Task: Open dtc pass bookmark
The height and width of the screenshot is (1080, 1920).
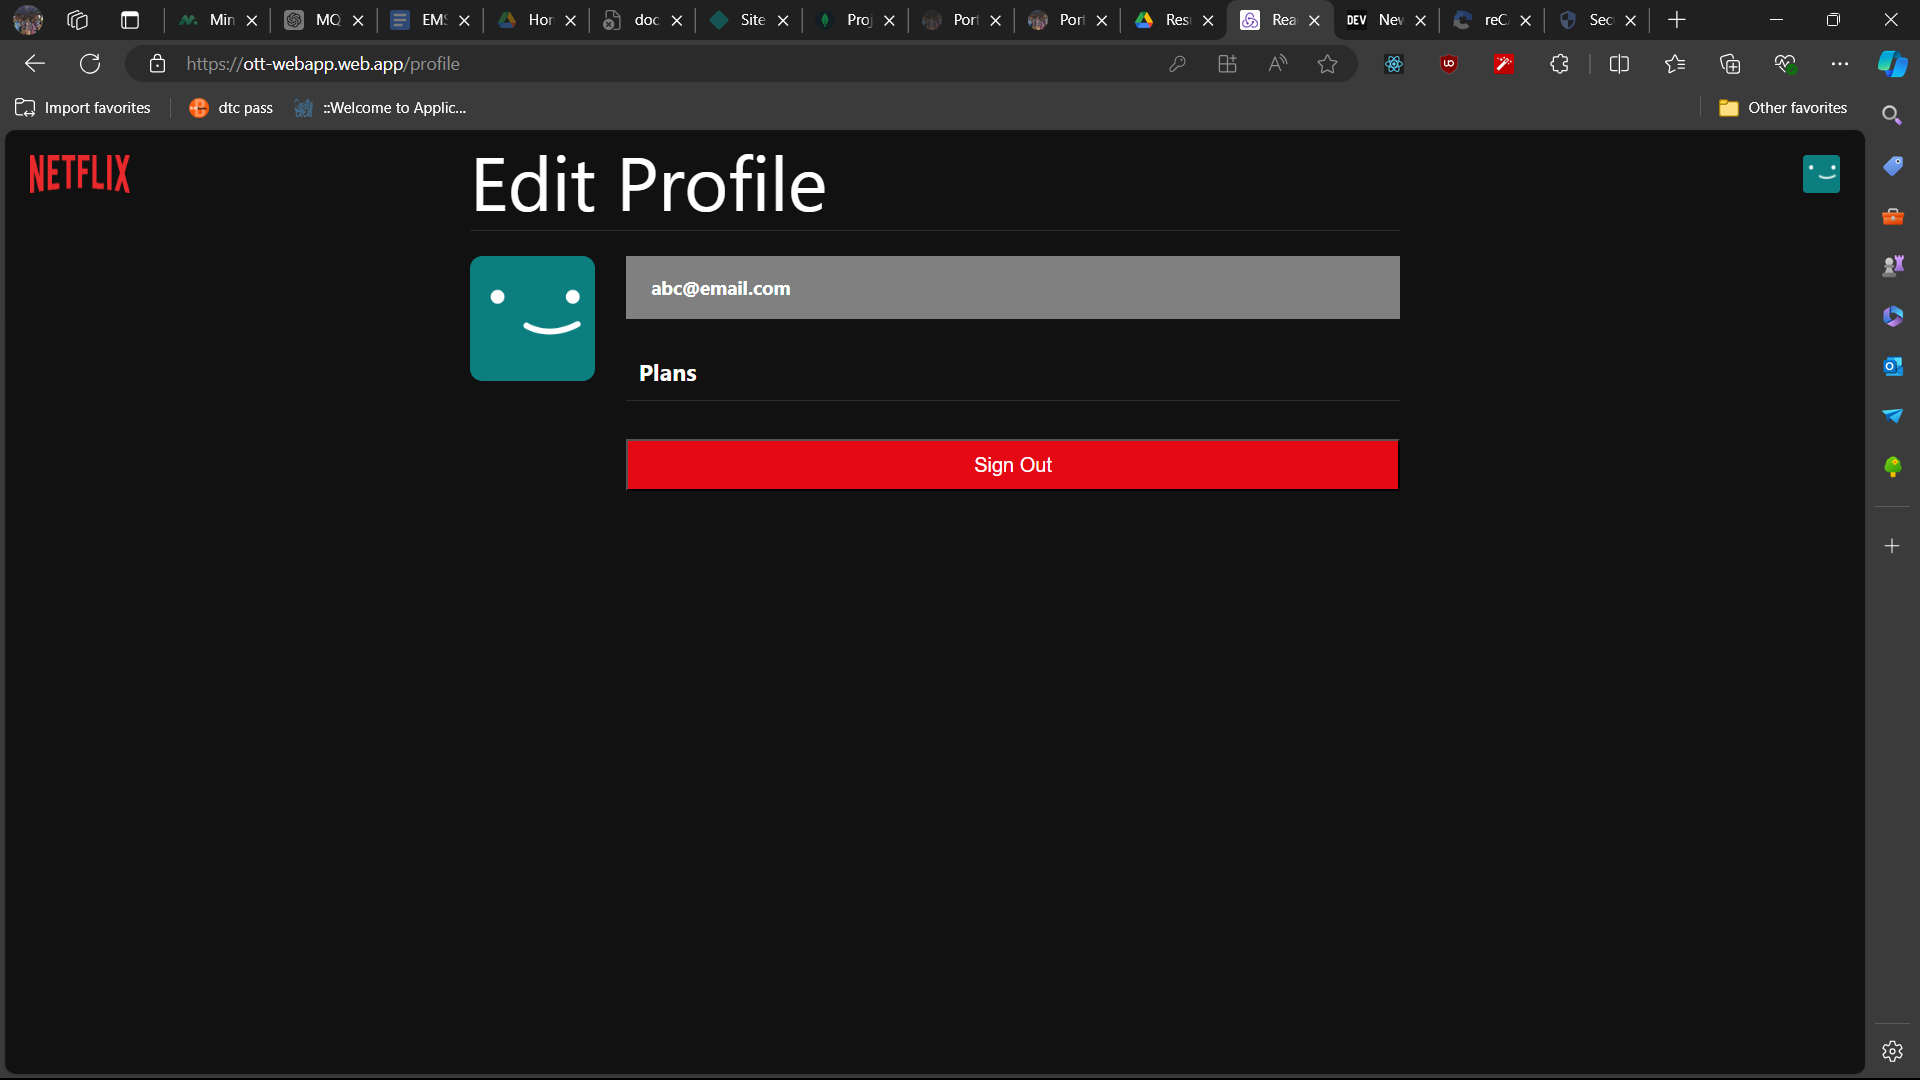Action: pos(231,108)
